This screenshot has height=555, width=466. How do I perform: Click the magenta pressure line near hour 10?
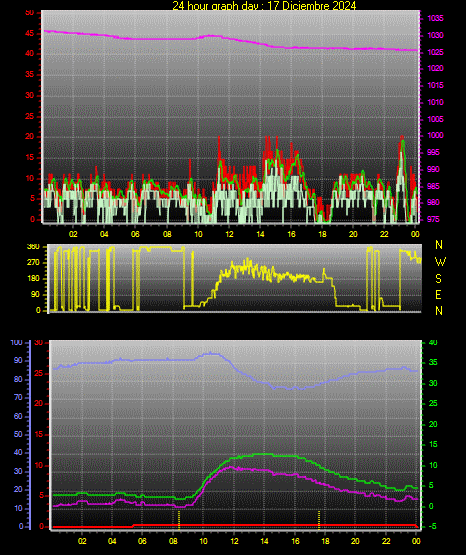tap(198, 38)
